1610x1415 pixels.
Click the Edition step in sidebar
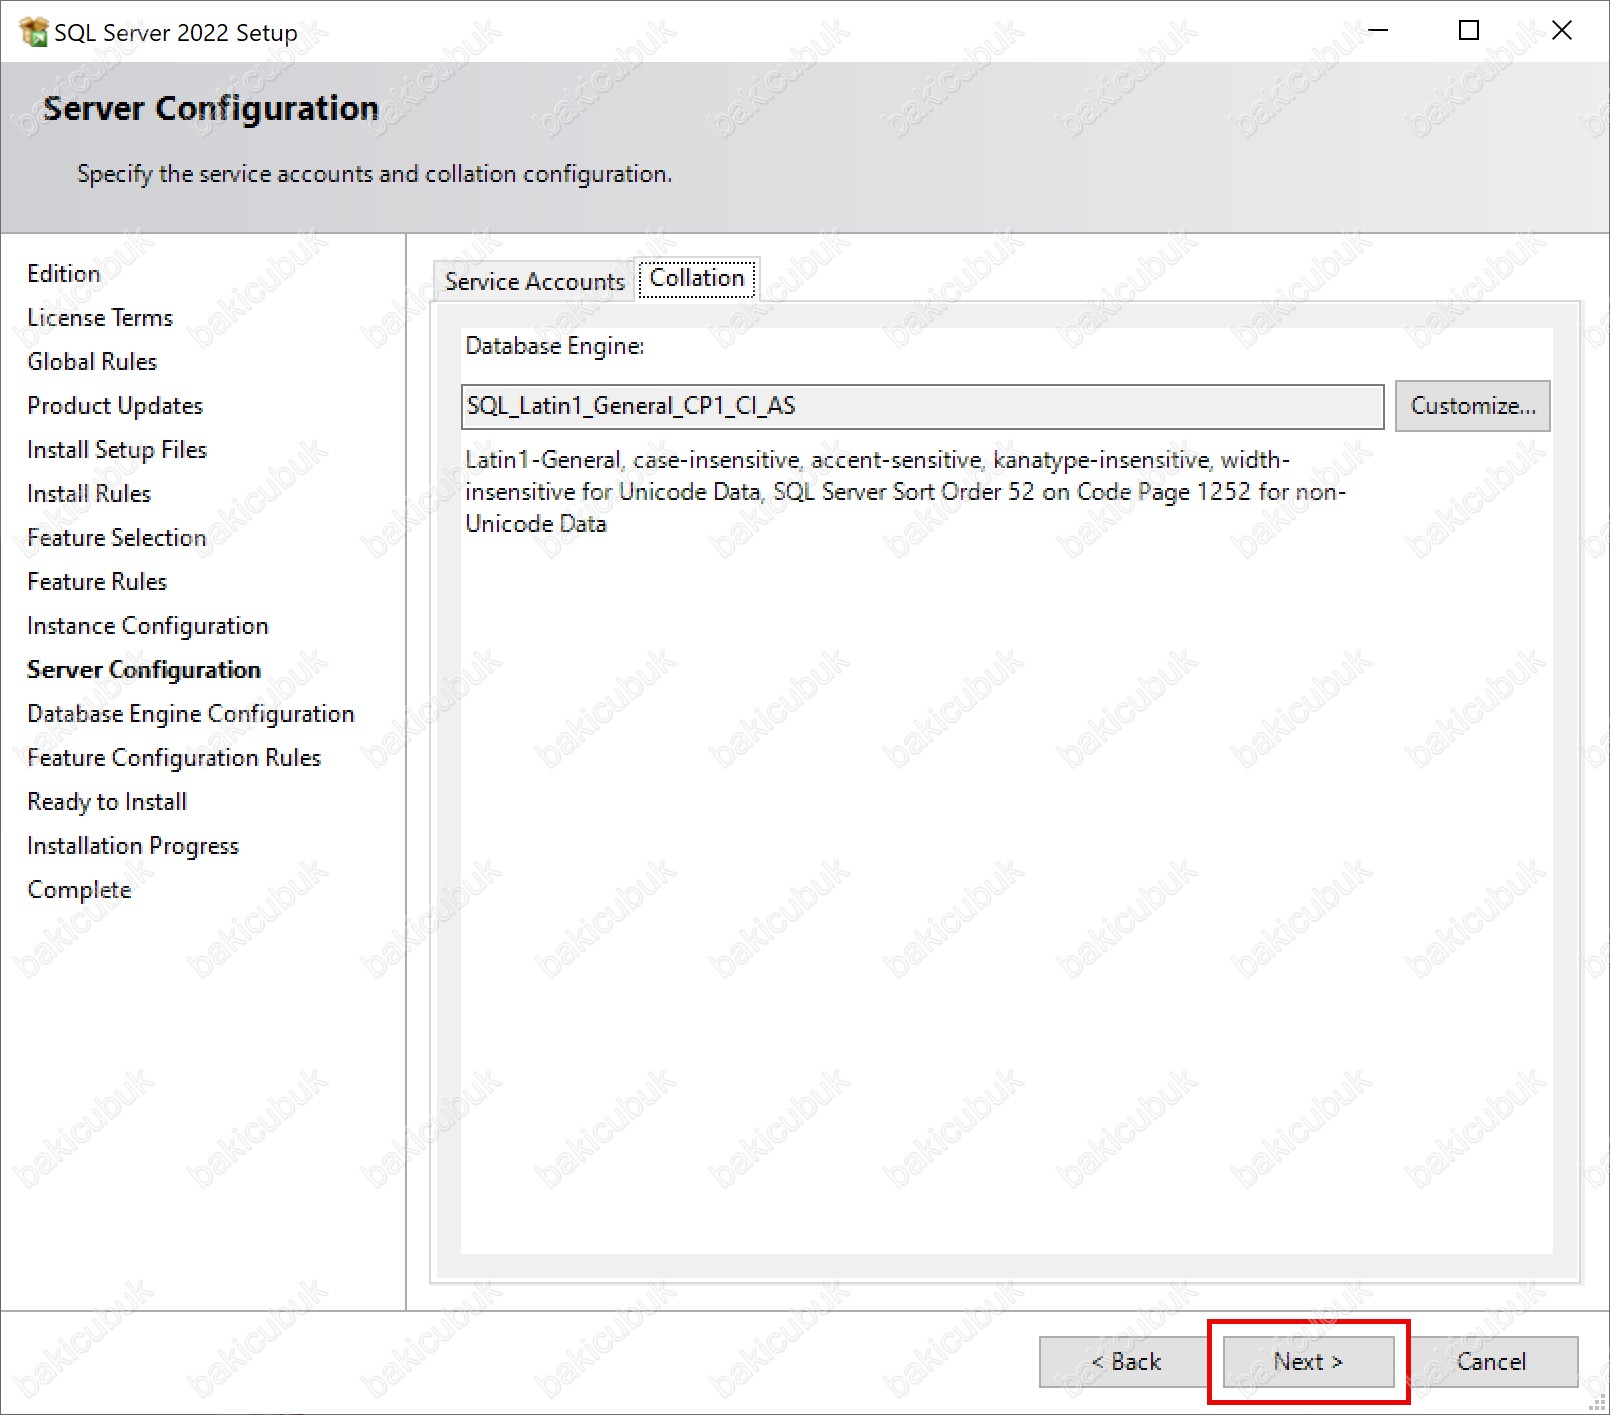tap(64, 274)
